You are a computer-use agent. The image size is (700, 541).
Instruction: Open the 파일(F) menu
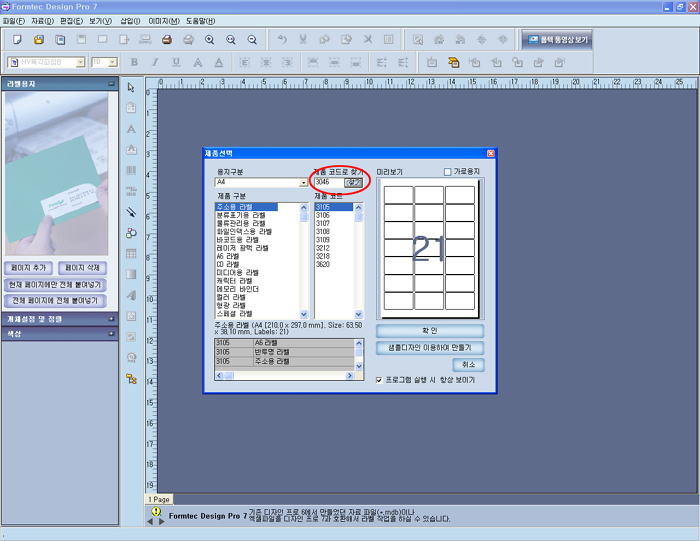point(13,21)
